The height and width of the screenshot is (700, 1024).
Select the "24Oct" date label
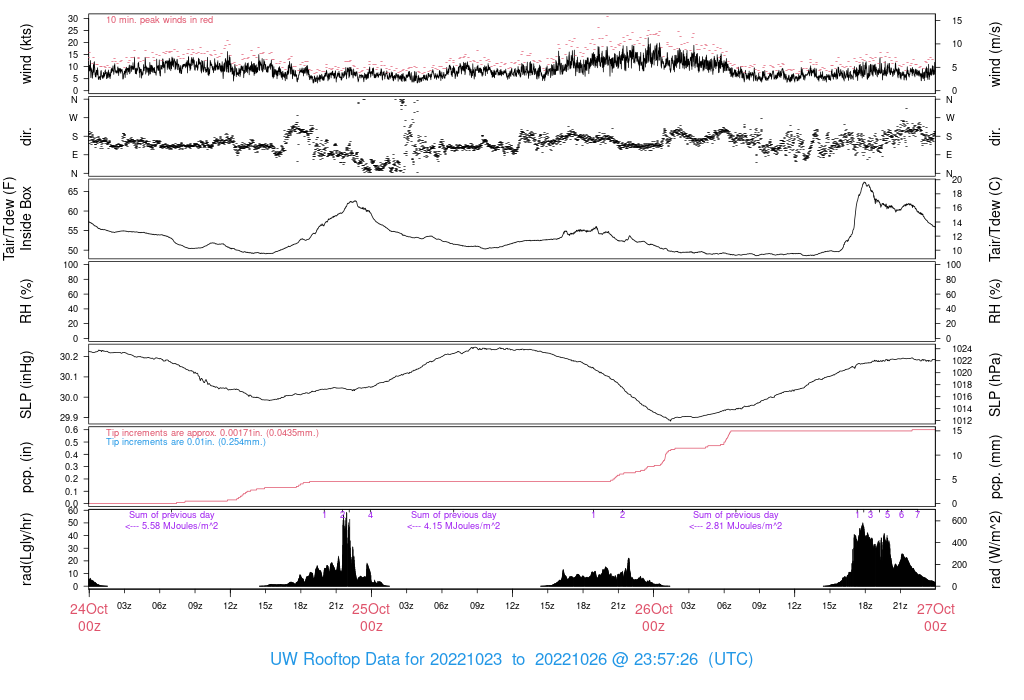(x=89, y=609)
